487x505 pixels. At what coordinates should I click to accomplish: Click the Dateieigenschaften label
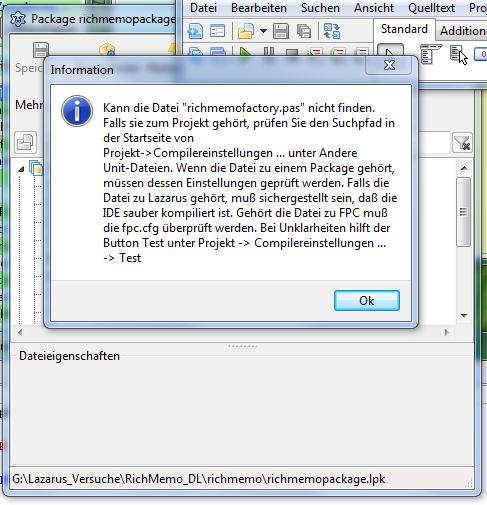pyautogui.click(x=69, y=356)
